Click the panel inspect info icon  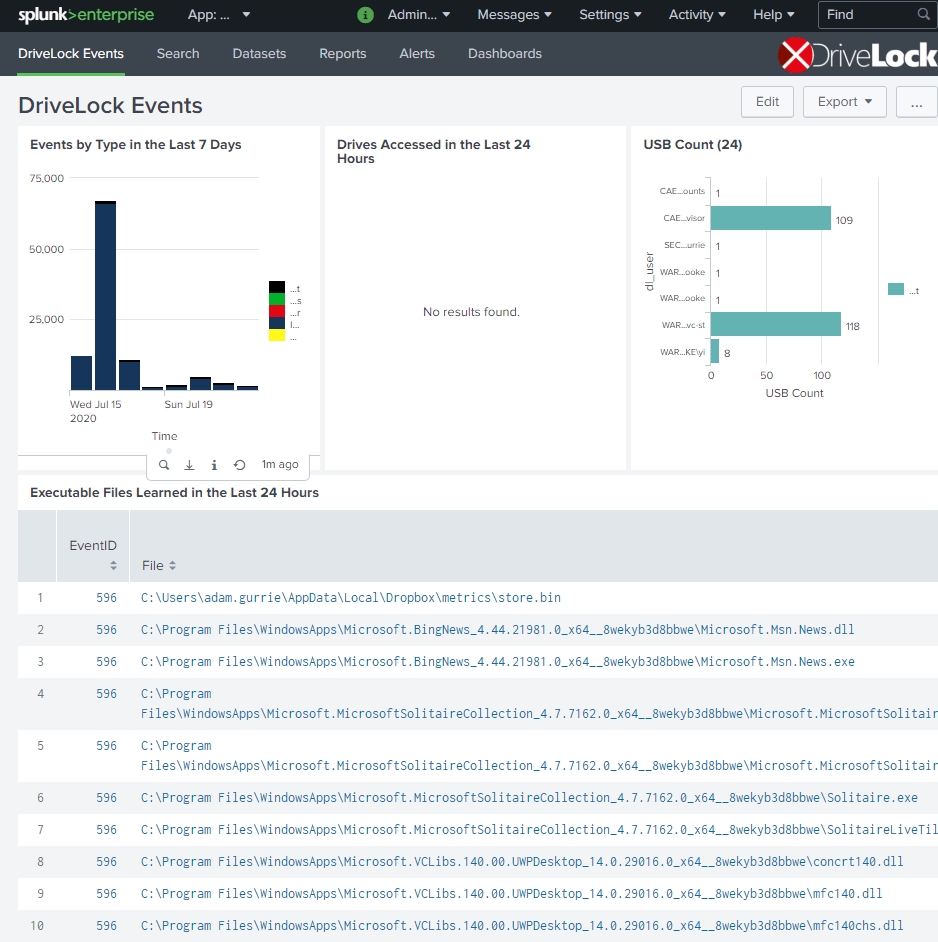214,465
